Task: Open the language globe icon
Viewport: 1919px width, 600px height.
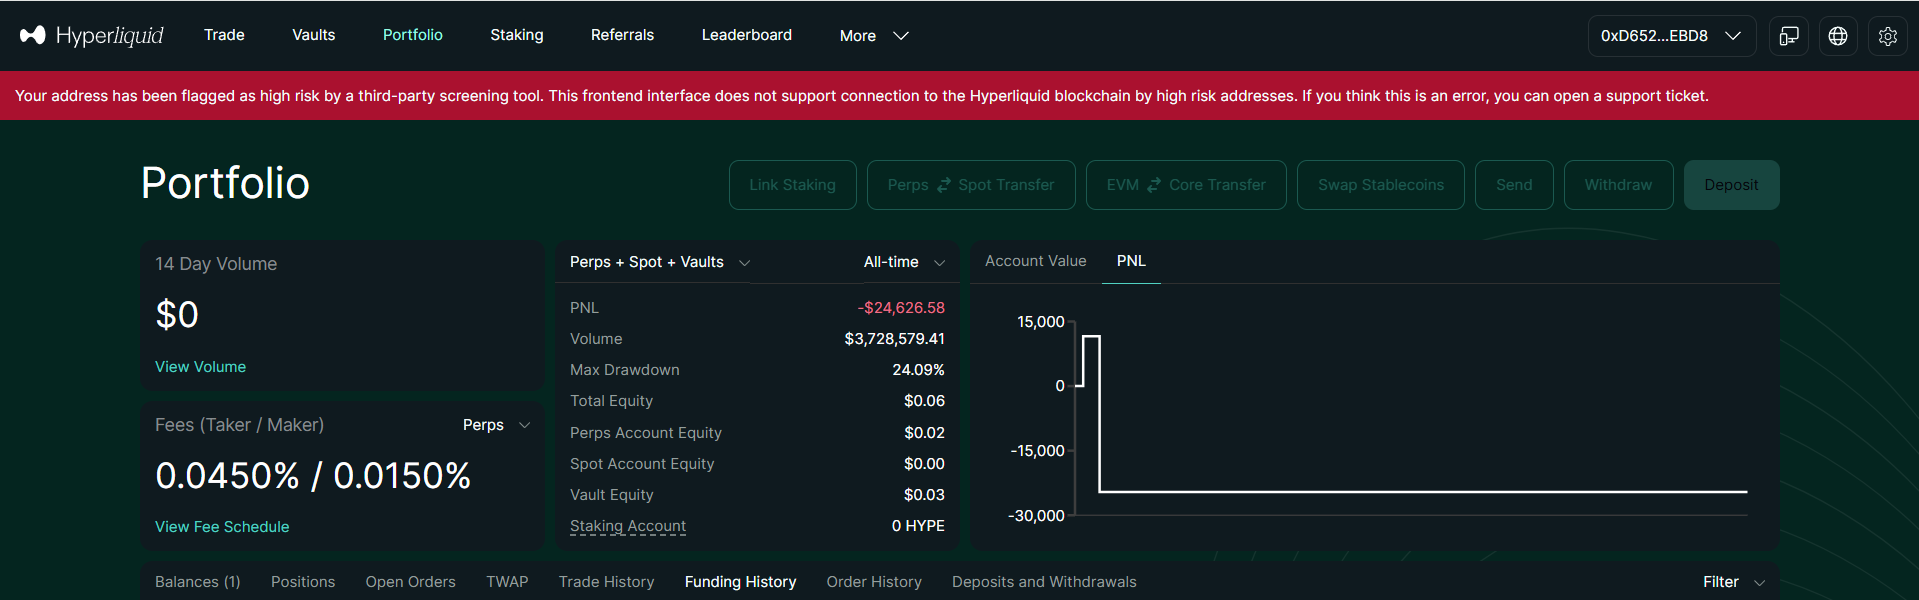Action: point(1837,35)
